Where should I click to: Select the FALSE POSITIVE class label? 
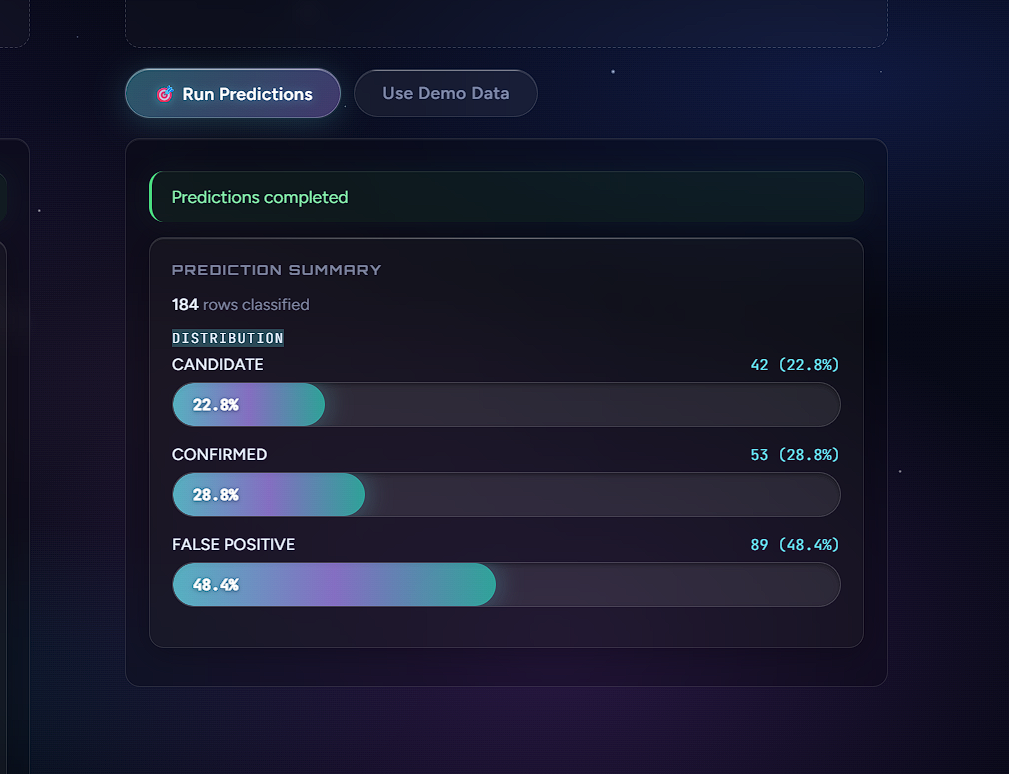[x=234, y=545]
